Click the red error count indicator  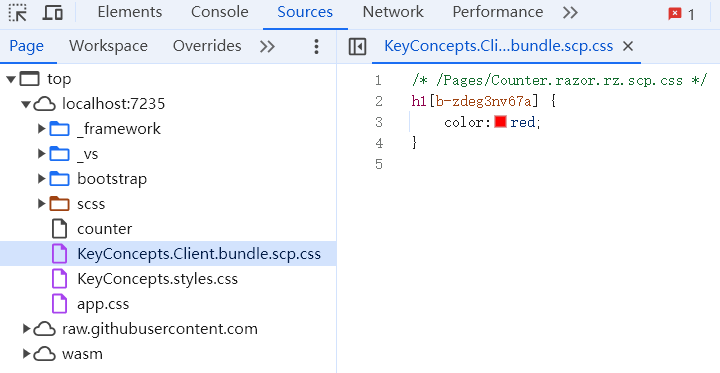pos(681,15)
